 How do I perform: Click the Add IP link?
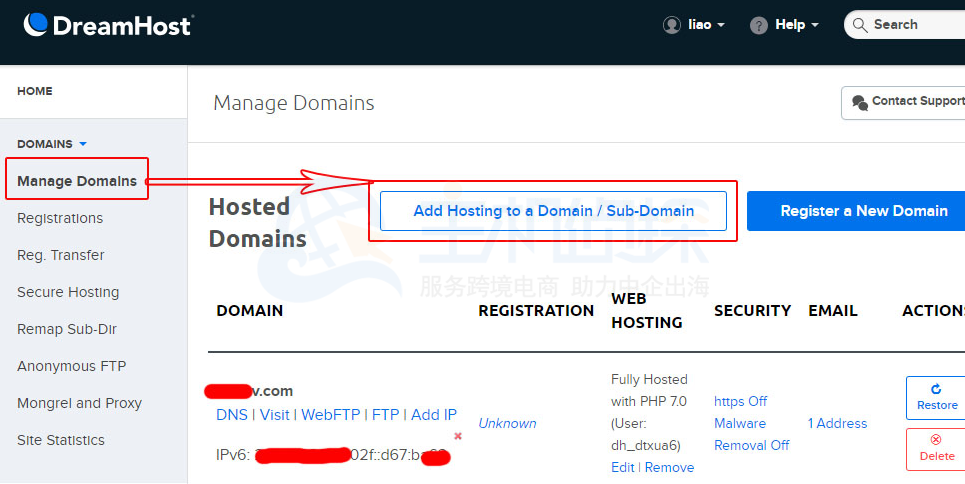pyautogui.click(x=434, y=415)
